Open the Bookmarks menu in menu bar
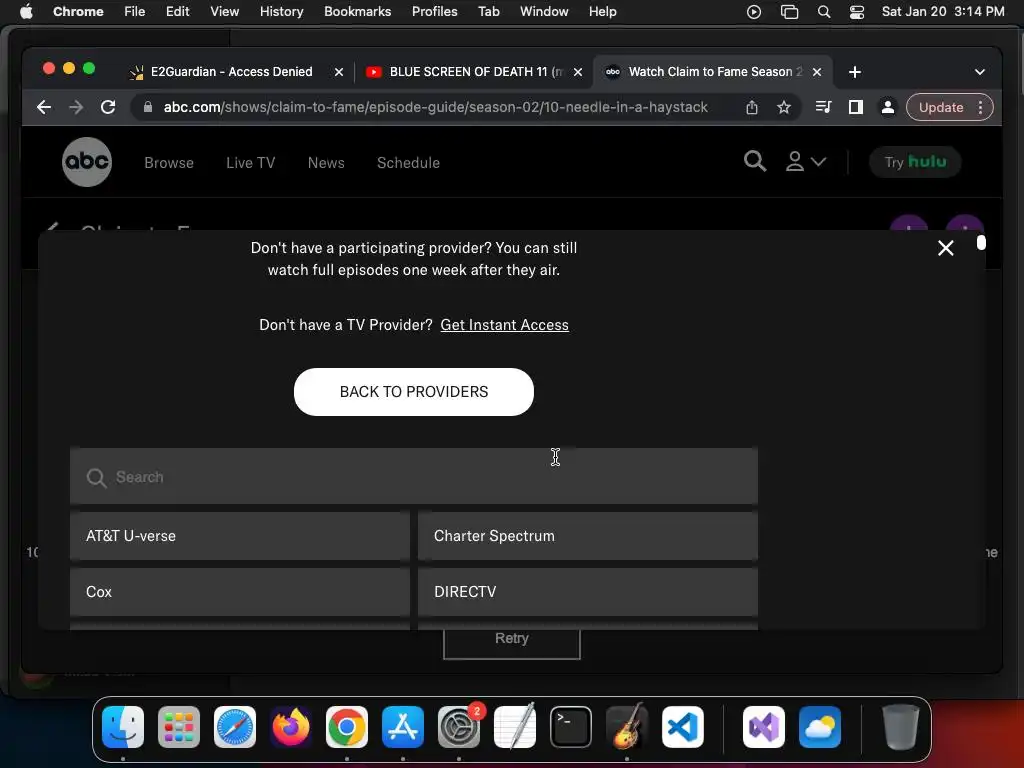Screen dimensions: 1024x768 [x=357, y=12]
